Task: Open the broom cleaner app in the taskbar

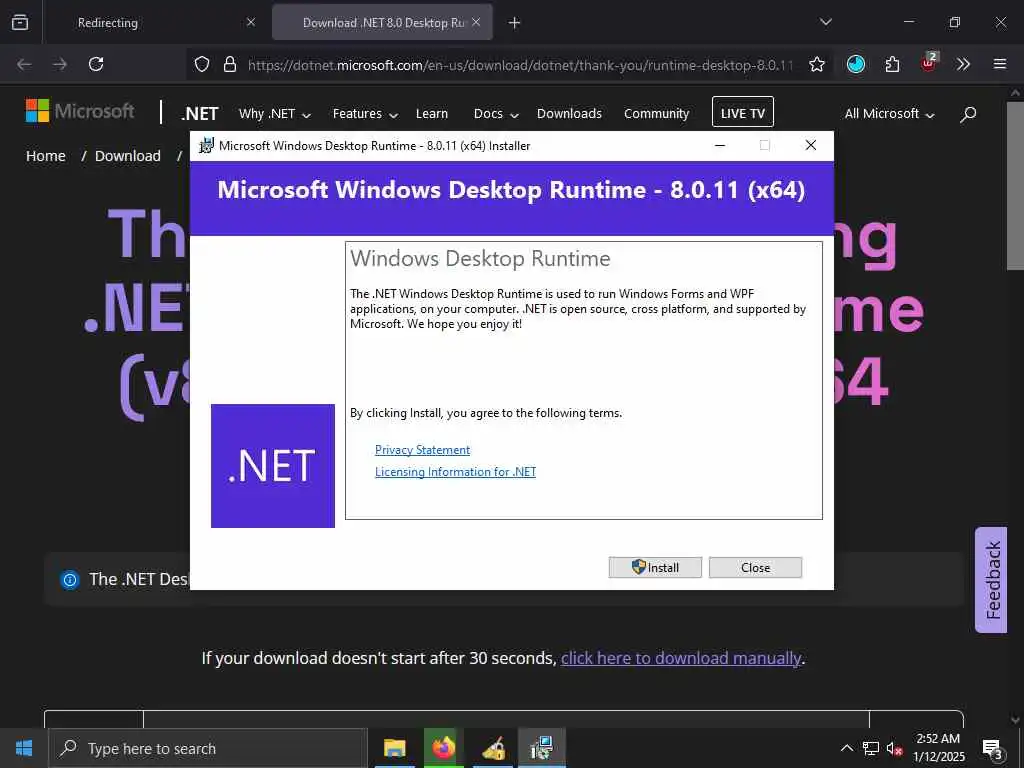Action: pos(493,748)
